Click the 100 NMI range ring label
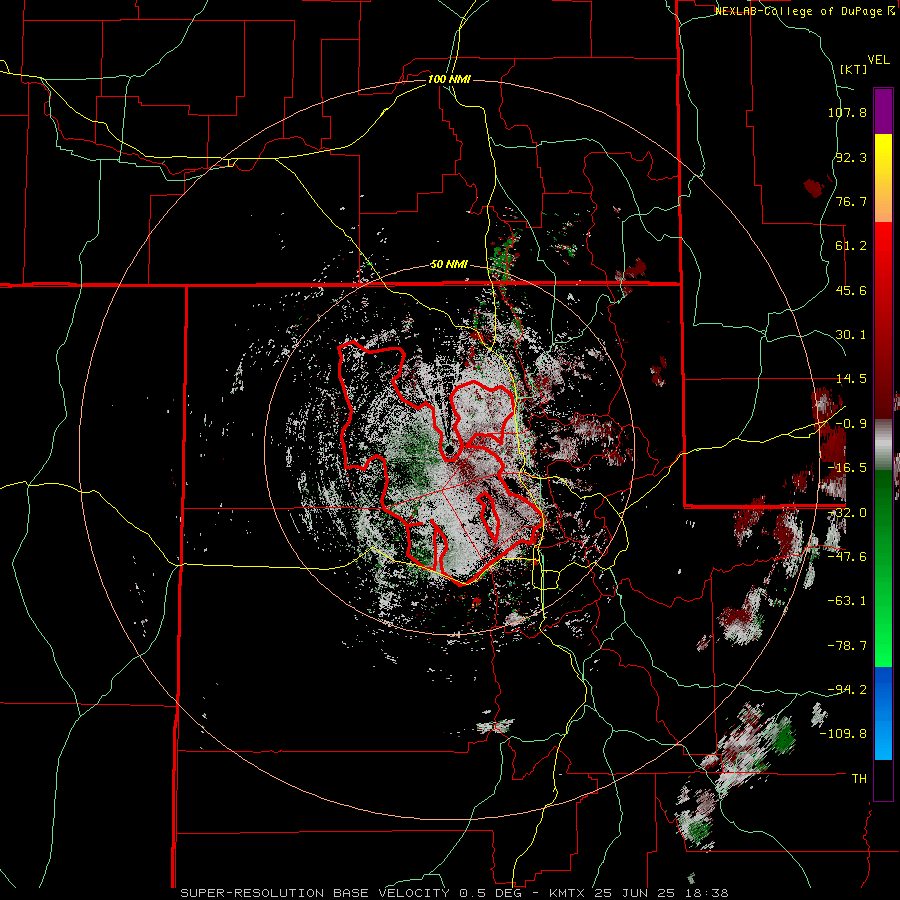Screen dimensions: 900x900 point(449,79)
